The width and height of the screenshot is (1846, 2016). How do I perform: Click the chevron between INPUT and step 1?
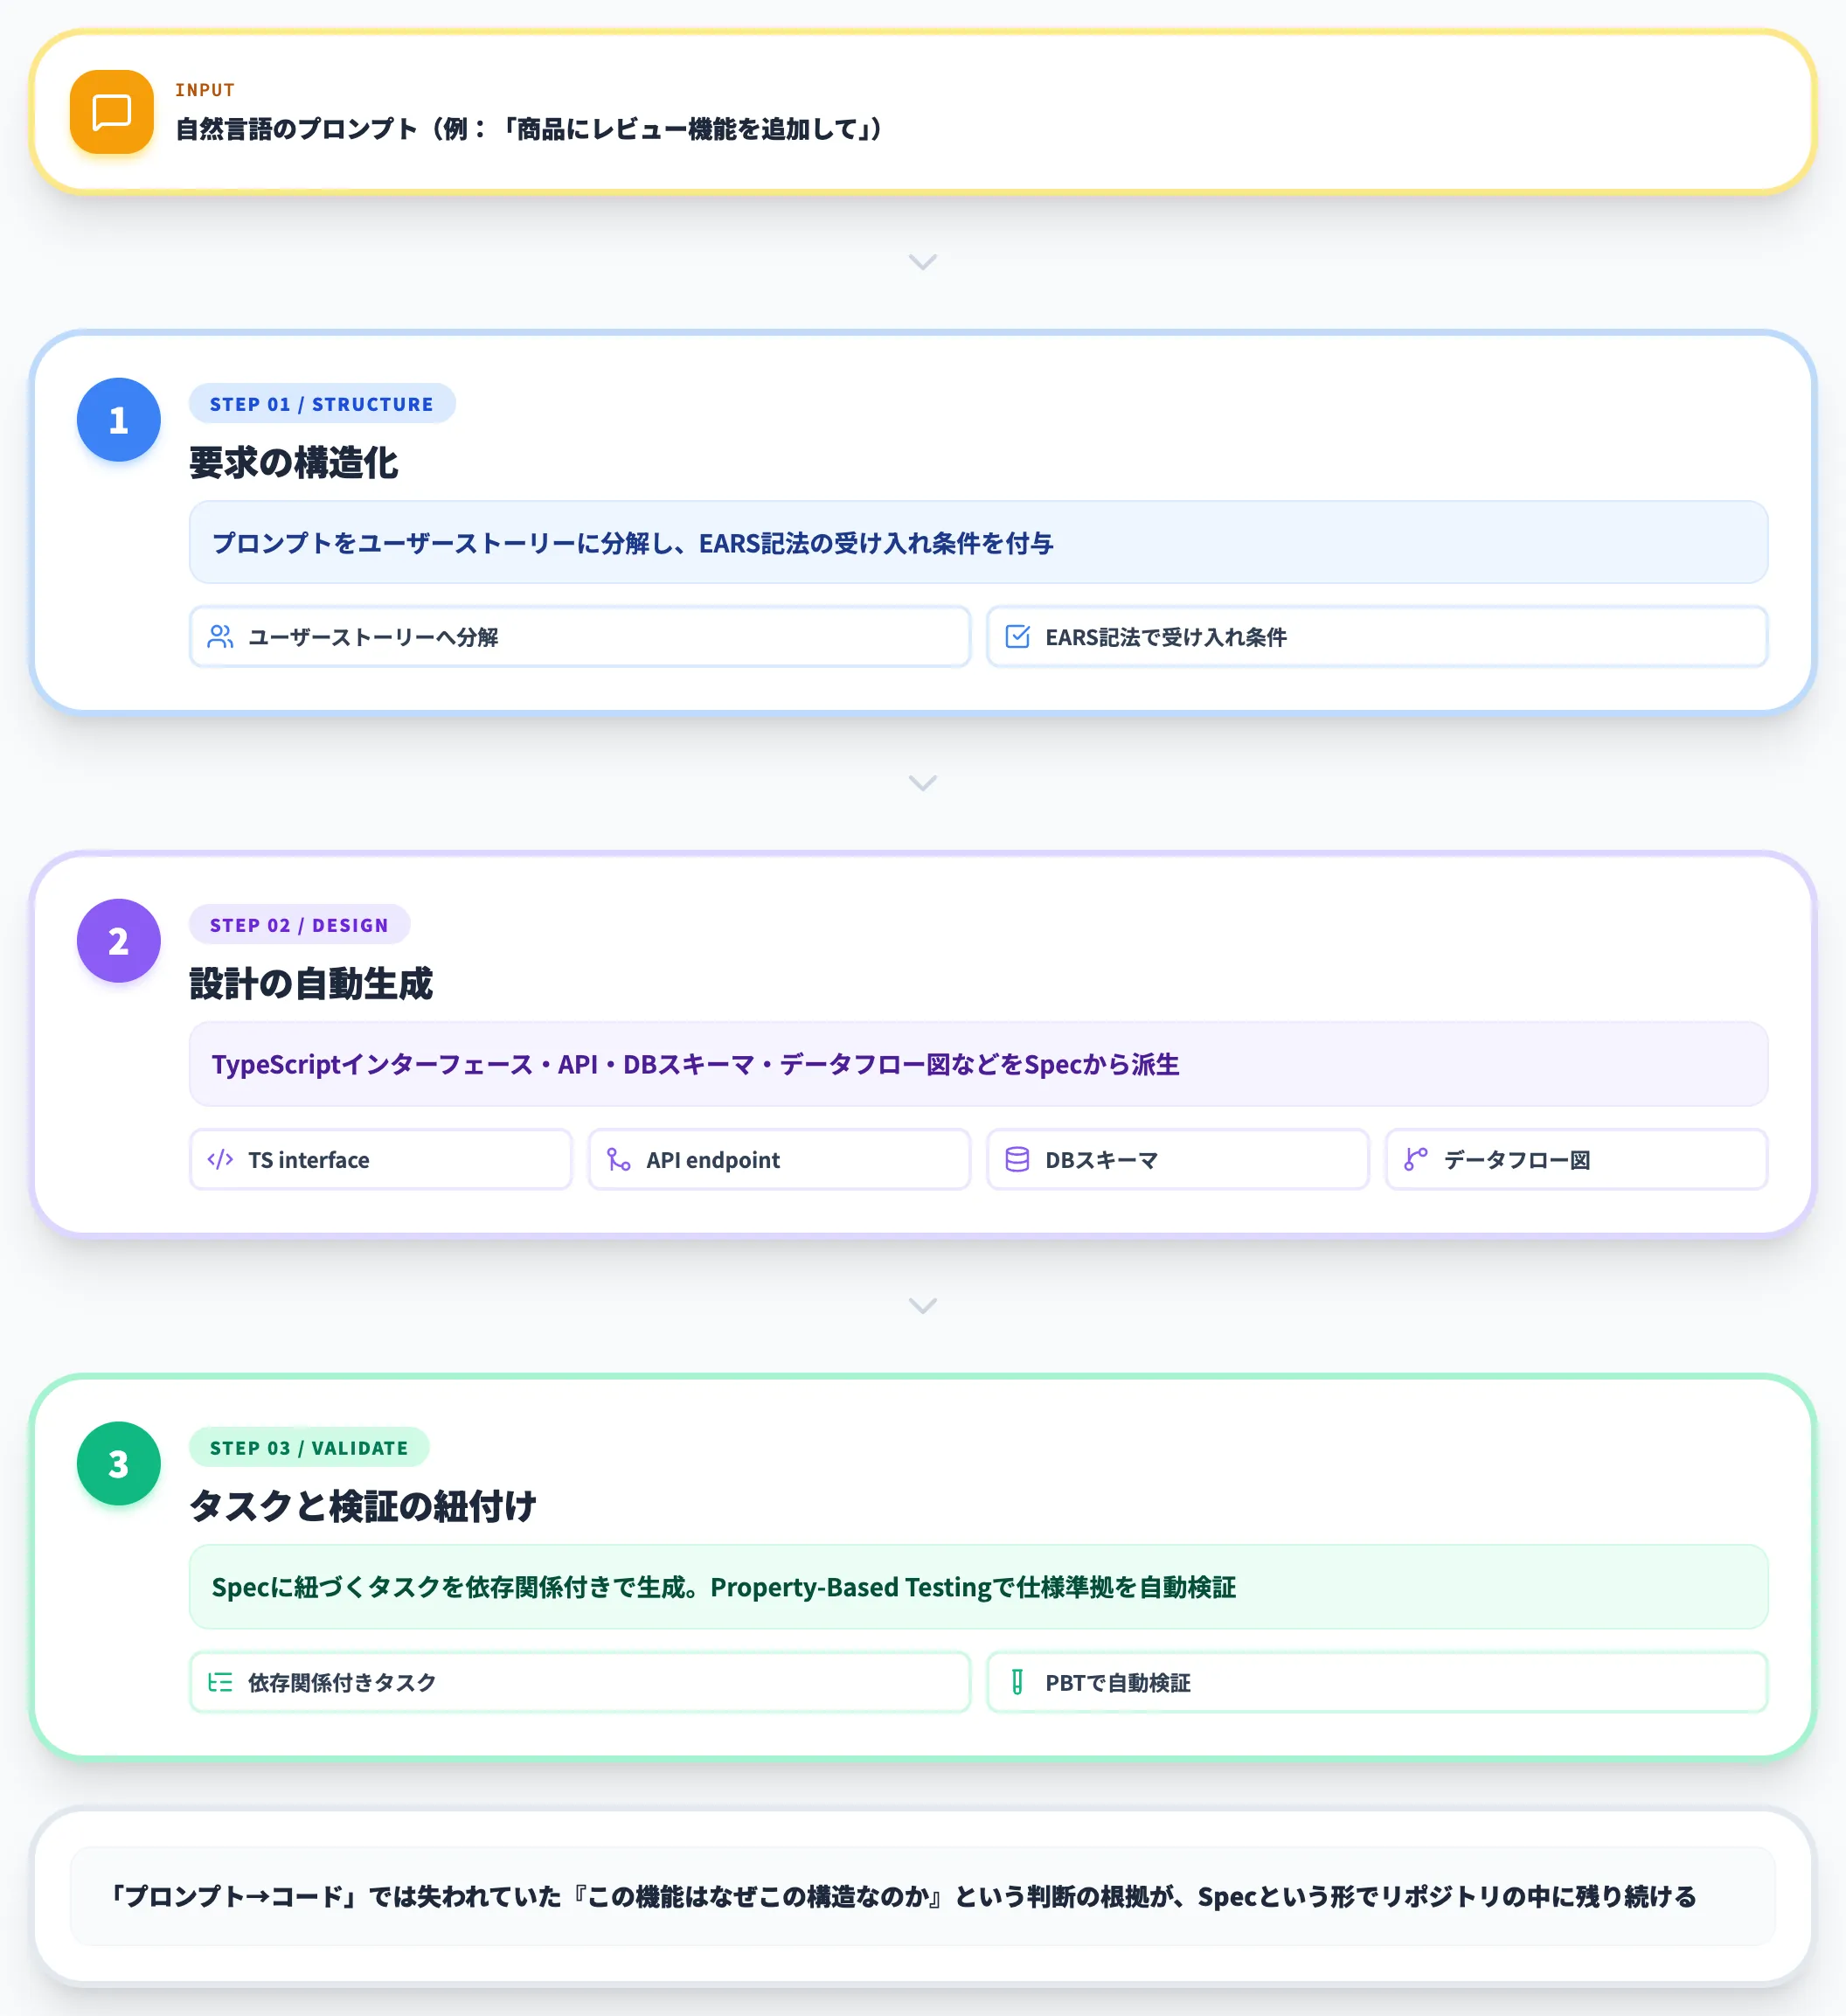tap(922, 262)
